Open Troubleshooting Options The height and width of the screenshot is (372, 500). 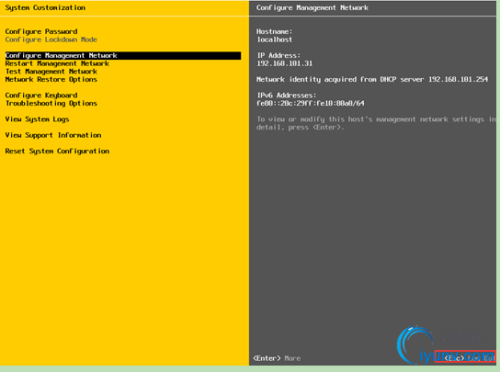tap(51, 104)
